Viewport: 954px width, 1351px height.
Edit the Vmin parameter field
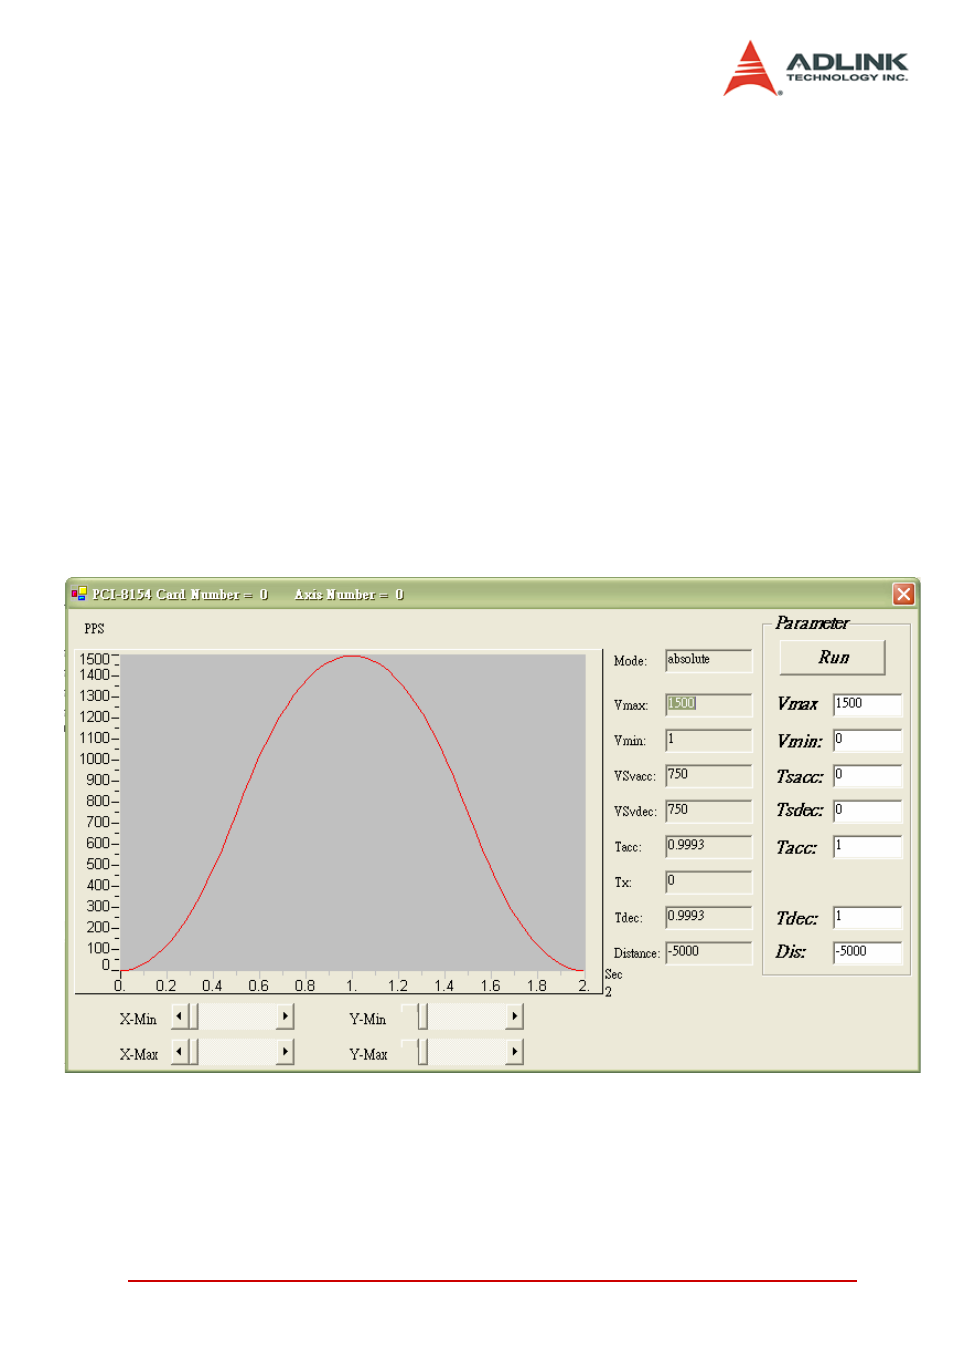[867, 740]
